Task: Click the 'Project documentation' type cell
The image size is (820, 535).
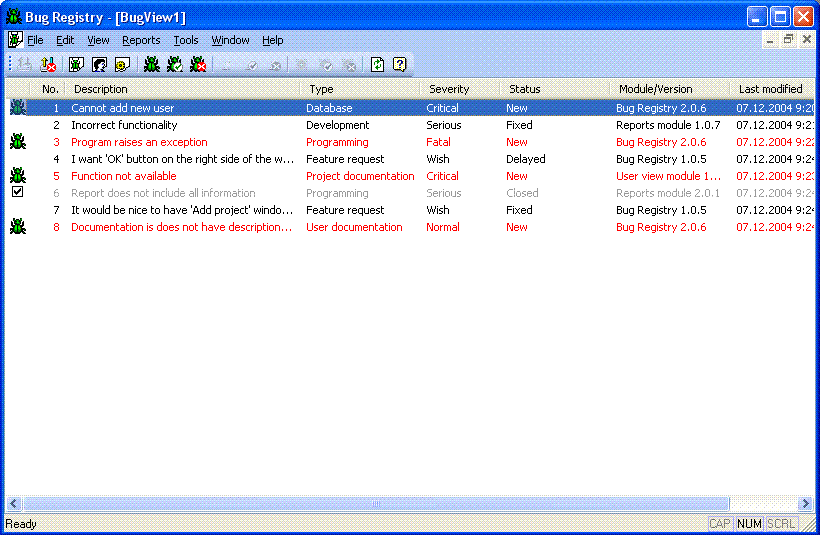Action: click(360, 176)
